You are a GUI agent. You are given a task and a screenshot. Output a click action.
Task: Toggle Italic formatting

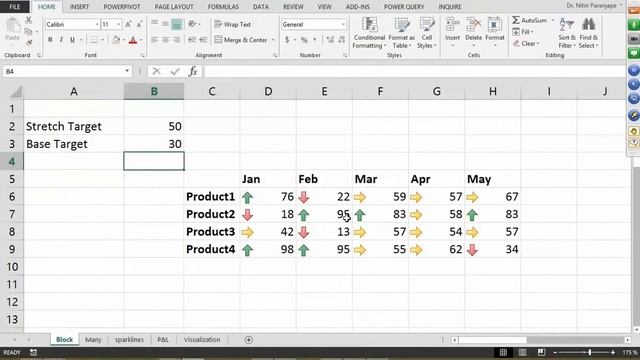(x=61, y=40)
